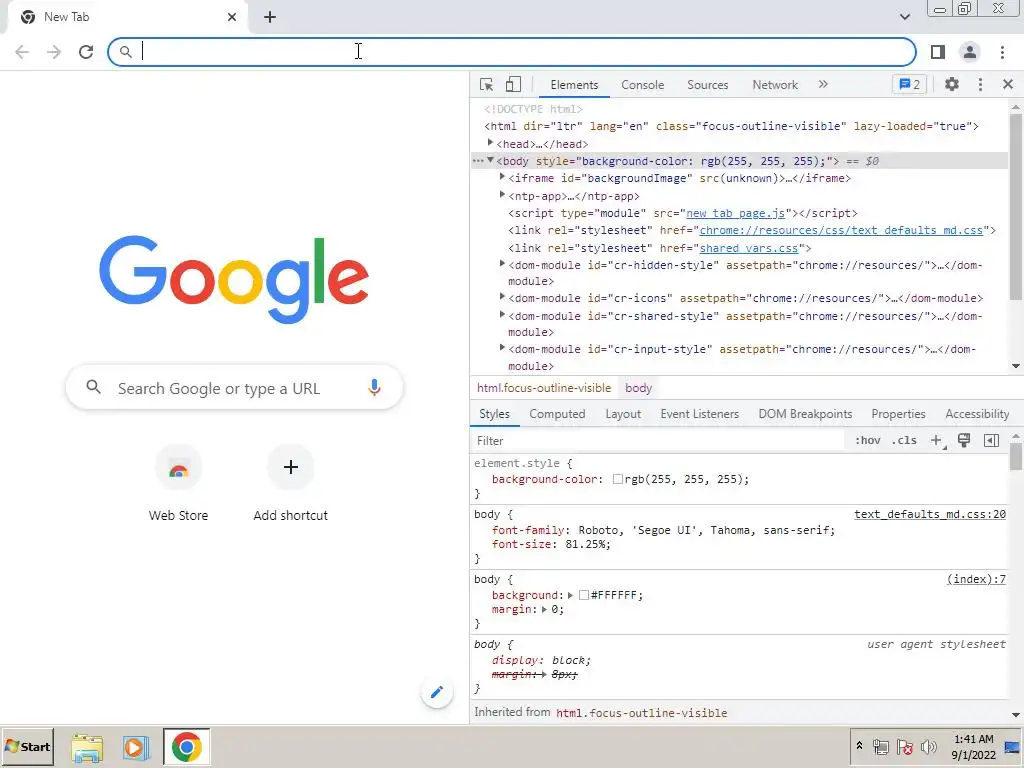Open the Windows Start menu

(x=27, y=746)
